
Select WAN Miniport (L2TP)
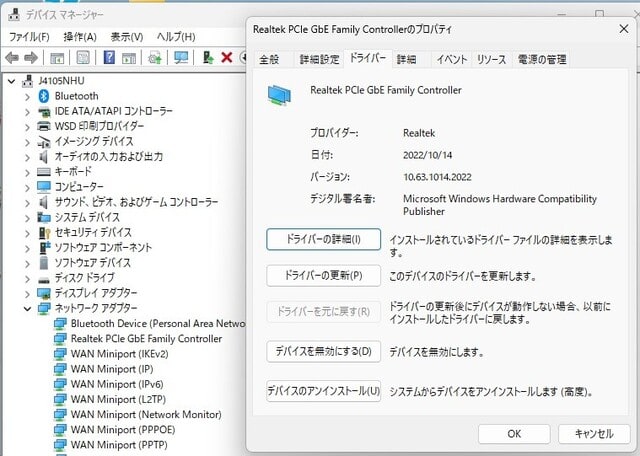118,399
